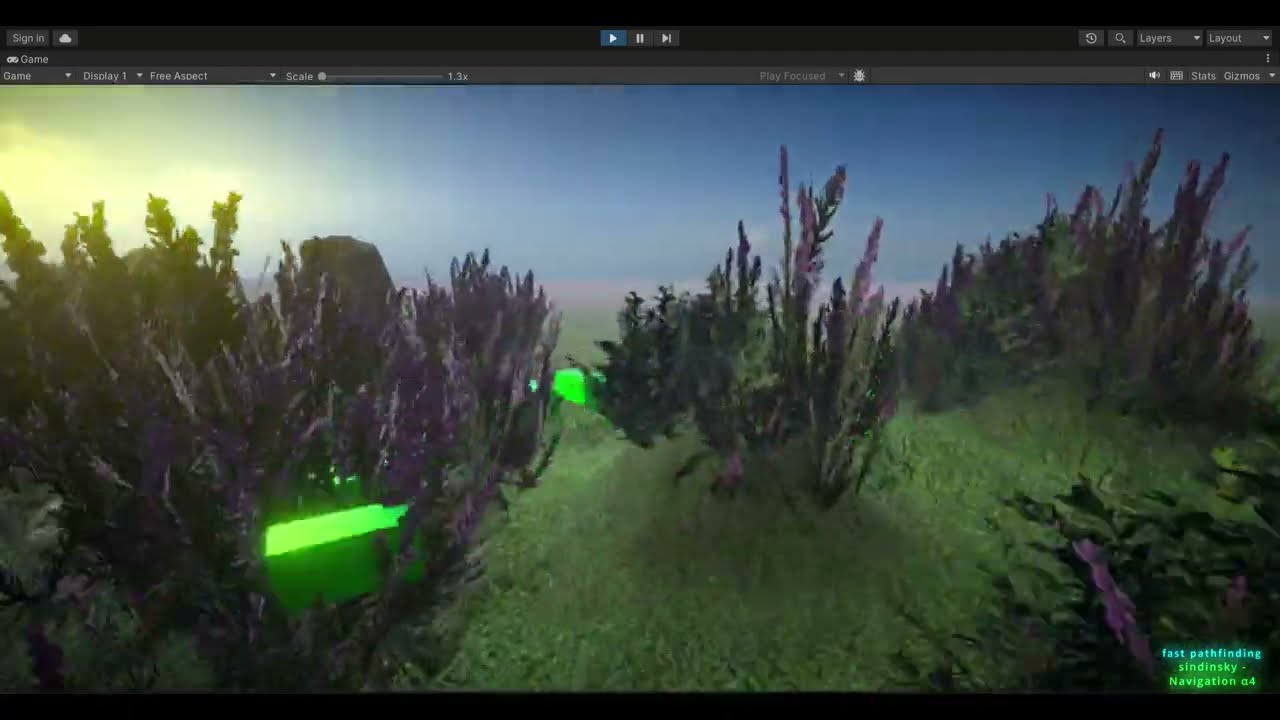This screenshot has width=1280, height=720.
Task: Expand the Gizmos dropdown arrow
Action: click(1272, 76)
